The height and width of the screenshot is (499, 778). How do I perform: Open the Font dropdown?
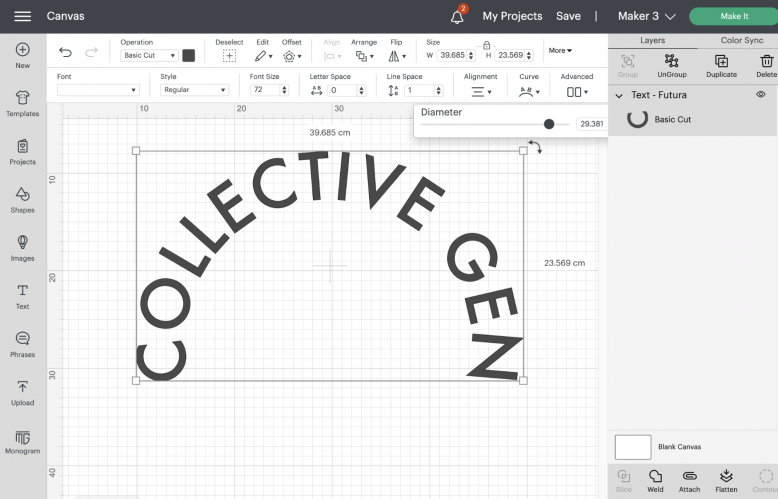(98, 90)
